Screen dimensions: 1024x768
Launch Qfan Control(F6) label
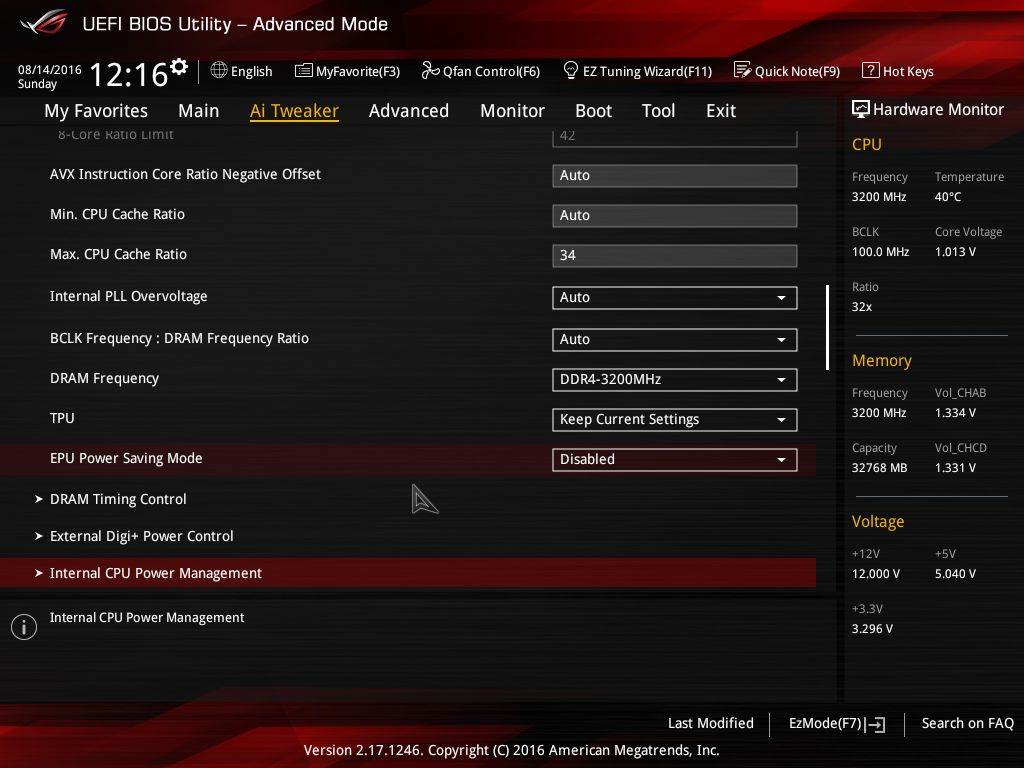tap(491, 71)
